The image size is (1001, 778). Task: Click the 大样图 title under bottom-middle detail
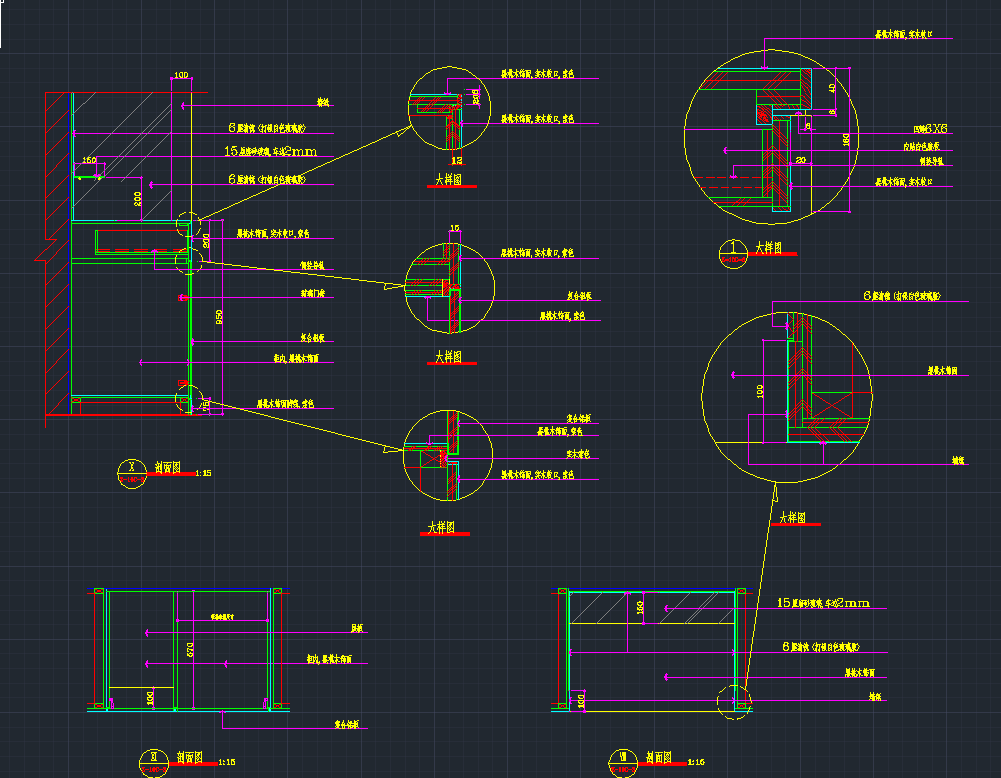(x=442, y=527)
